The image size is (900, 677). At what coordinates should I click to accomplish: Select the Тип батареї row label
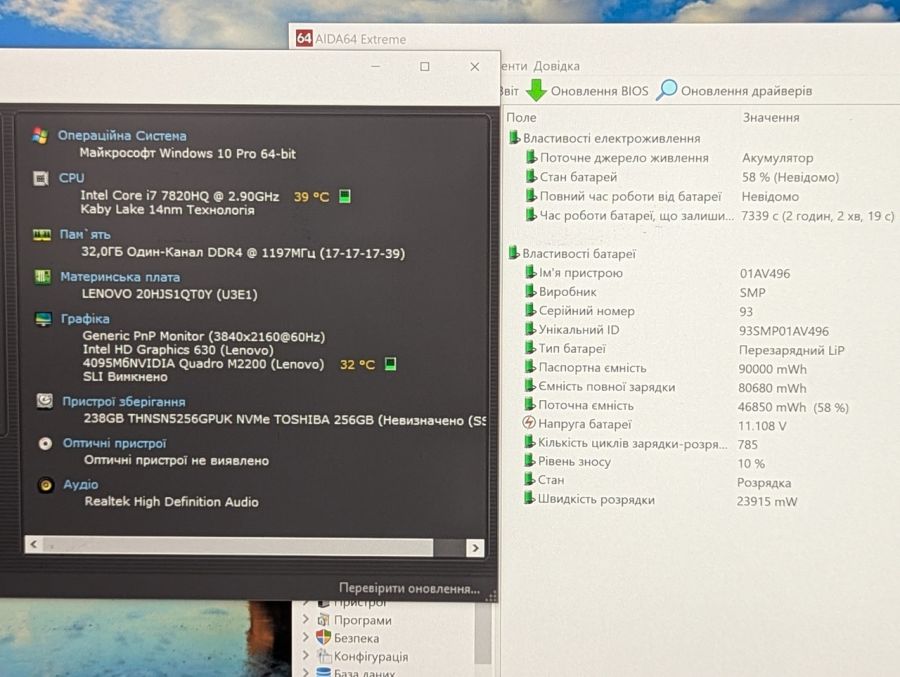tap(572, 349)
